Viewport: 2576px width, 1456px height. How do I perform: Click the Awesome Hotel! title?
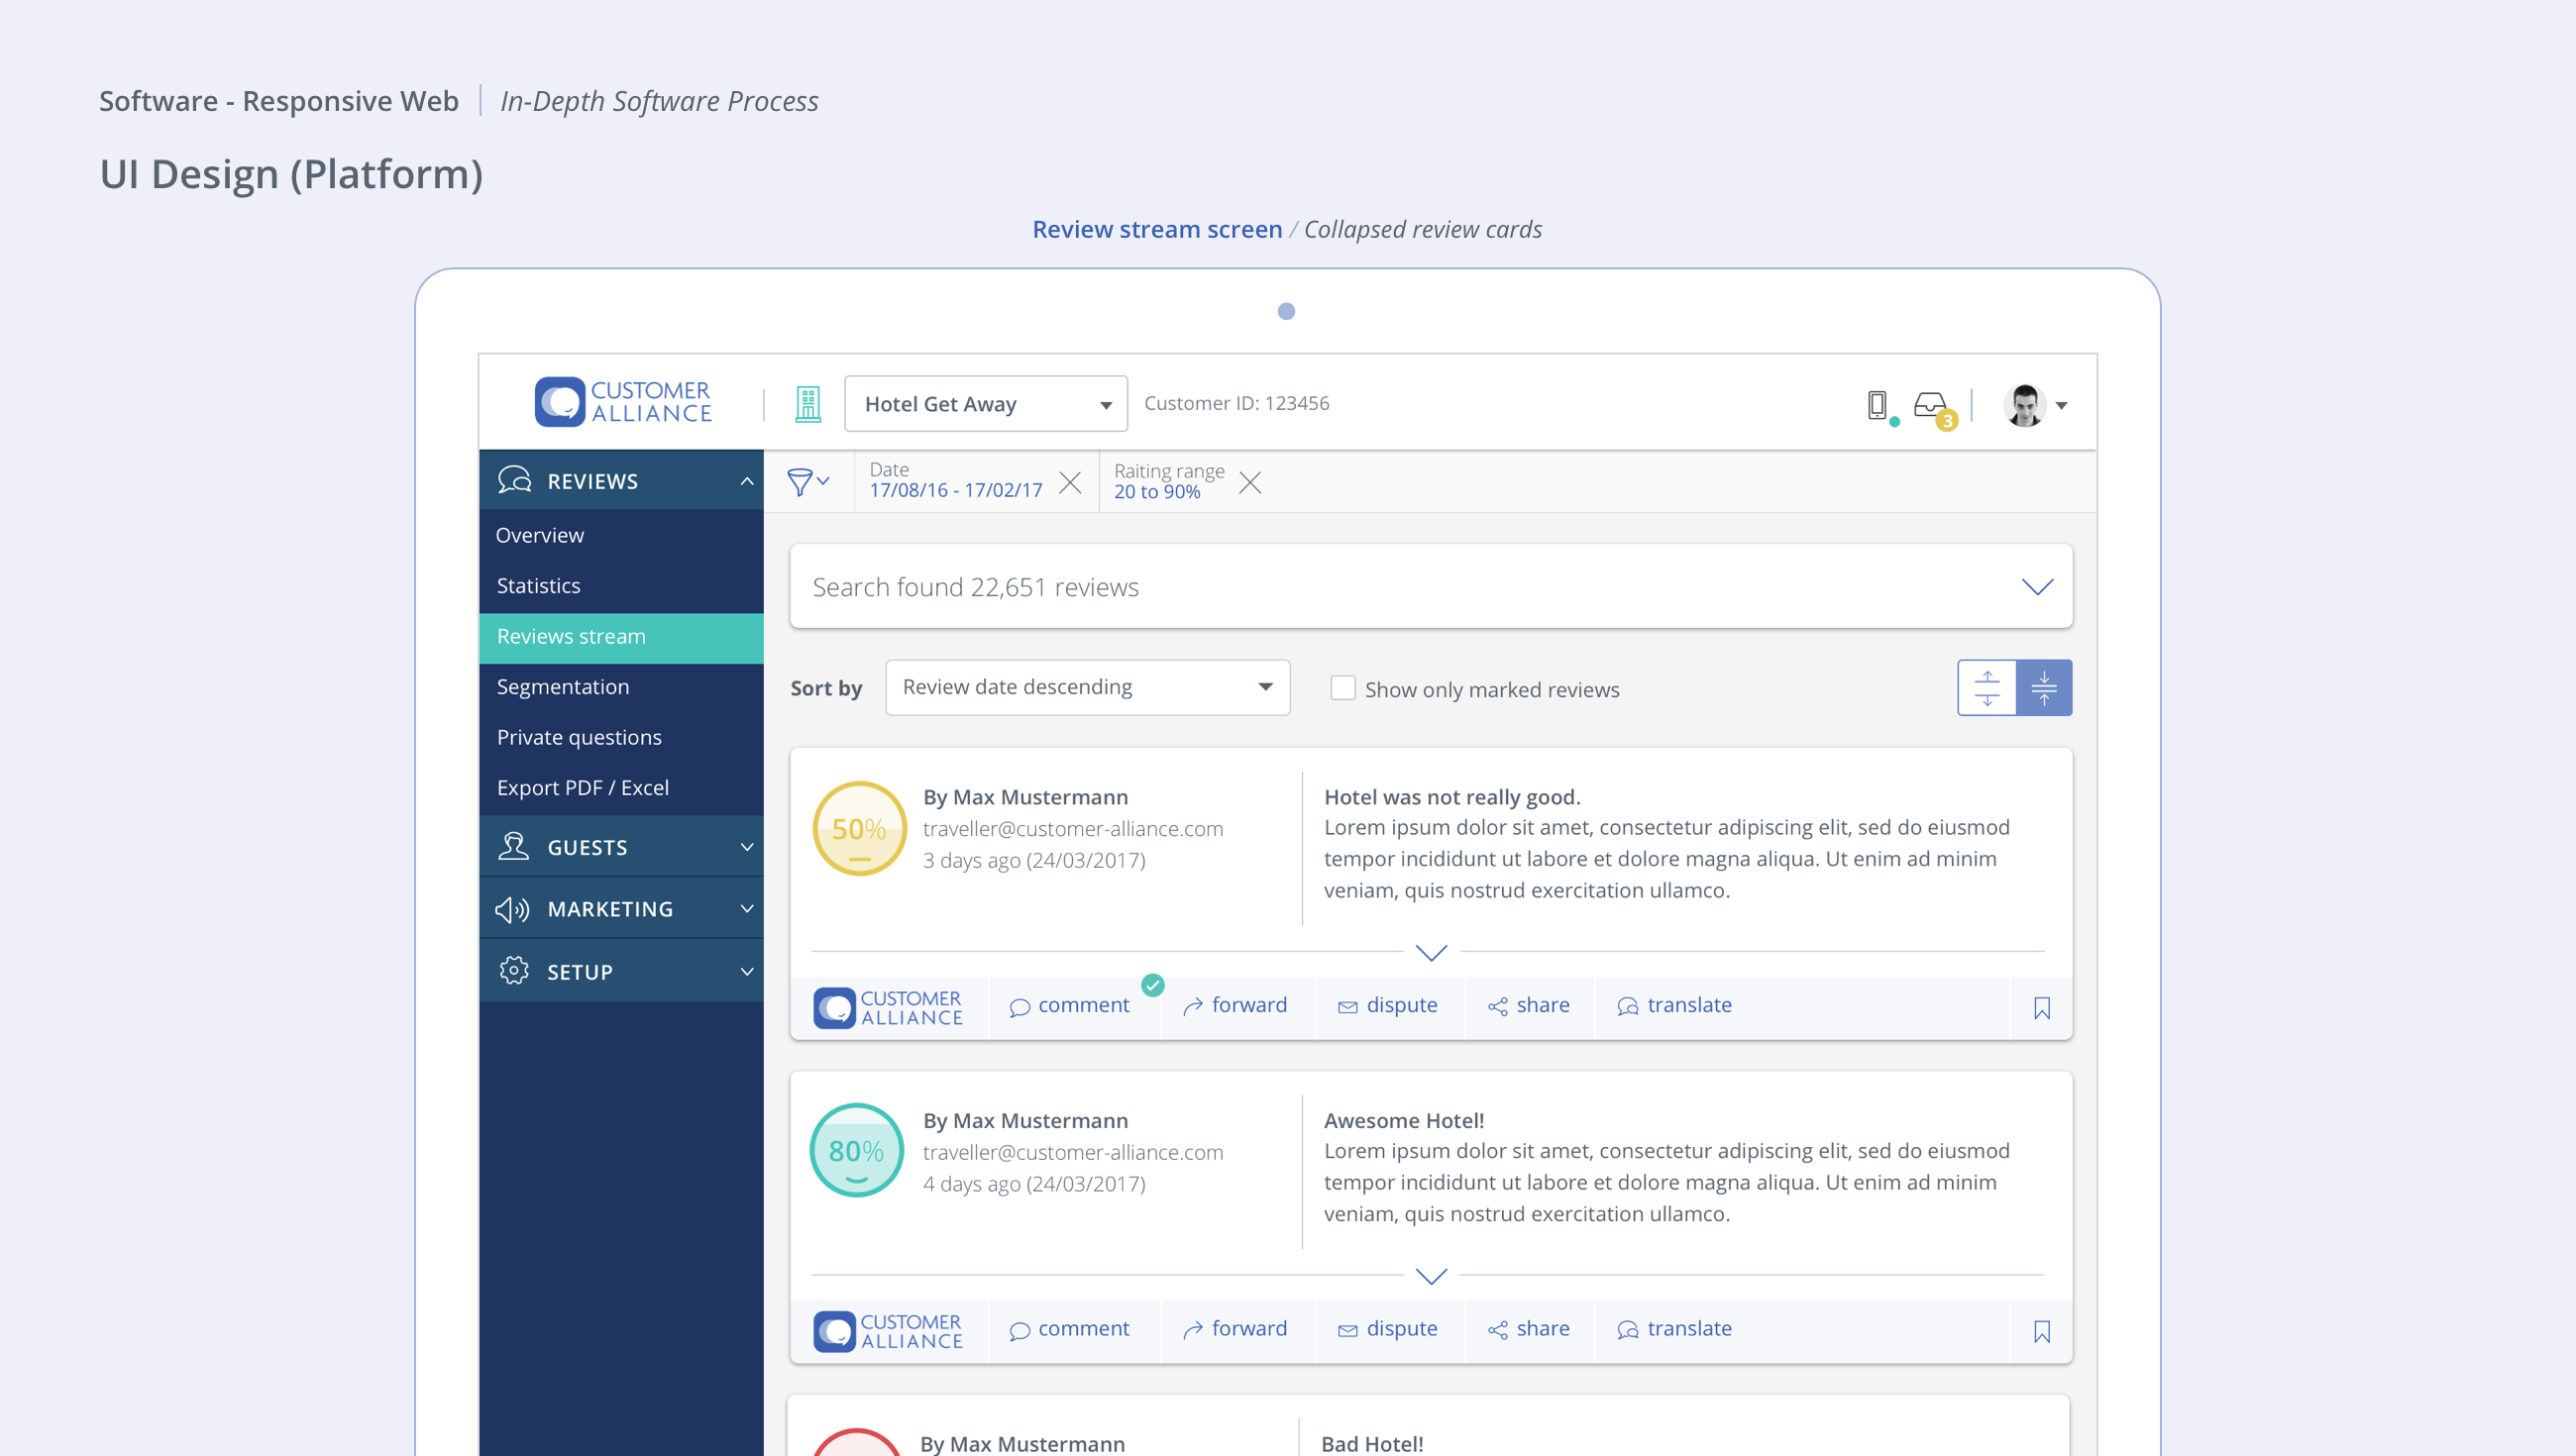1404,1121
